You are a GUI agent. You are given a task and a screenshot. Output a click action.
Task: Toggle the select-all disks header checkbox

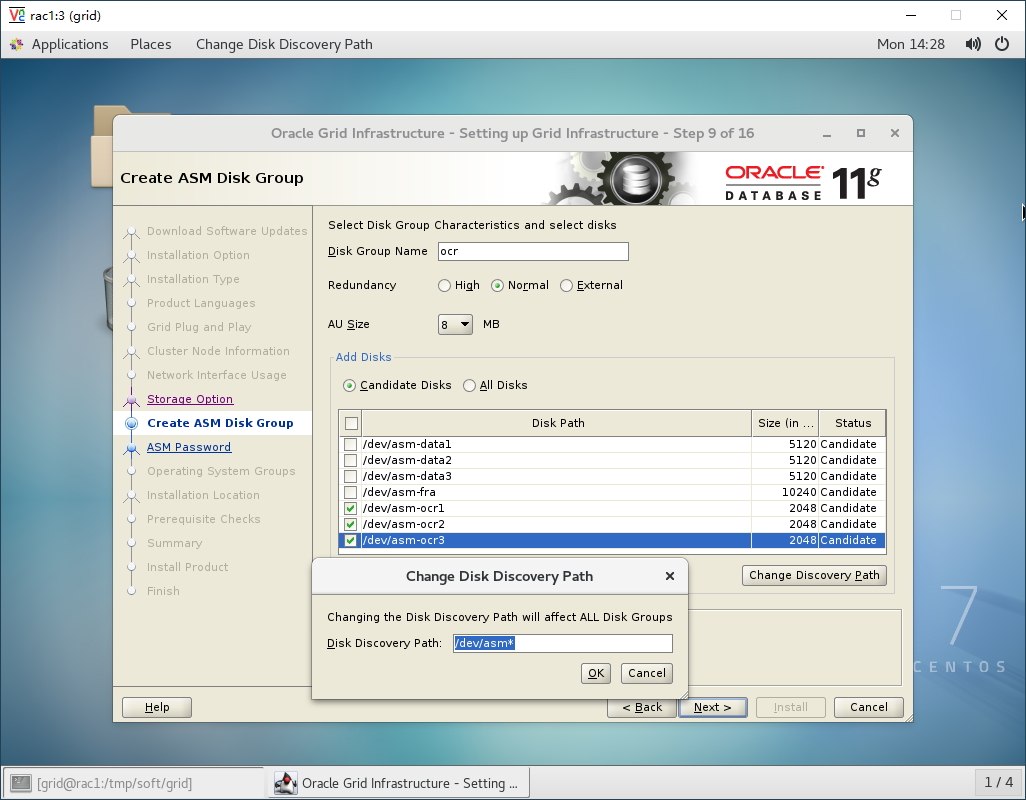click(x=351, y=423)
